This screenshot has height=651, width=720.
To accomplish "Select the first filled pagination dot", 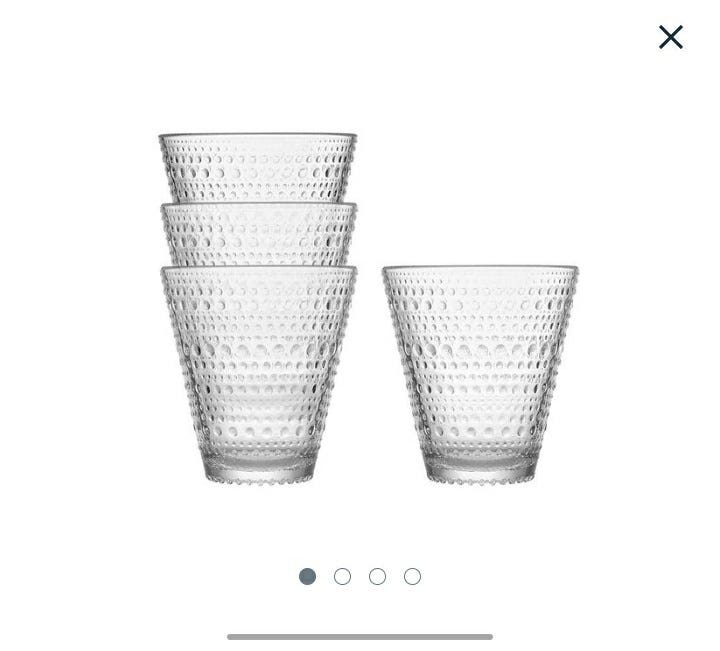I will coord(307,576).
